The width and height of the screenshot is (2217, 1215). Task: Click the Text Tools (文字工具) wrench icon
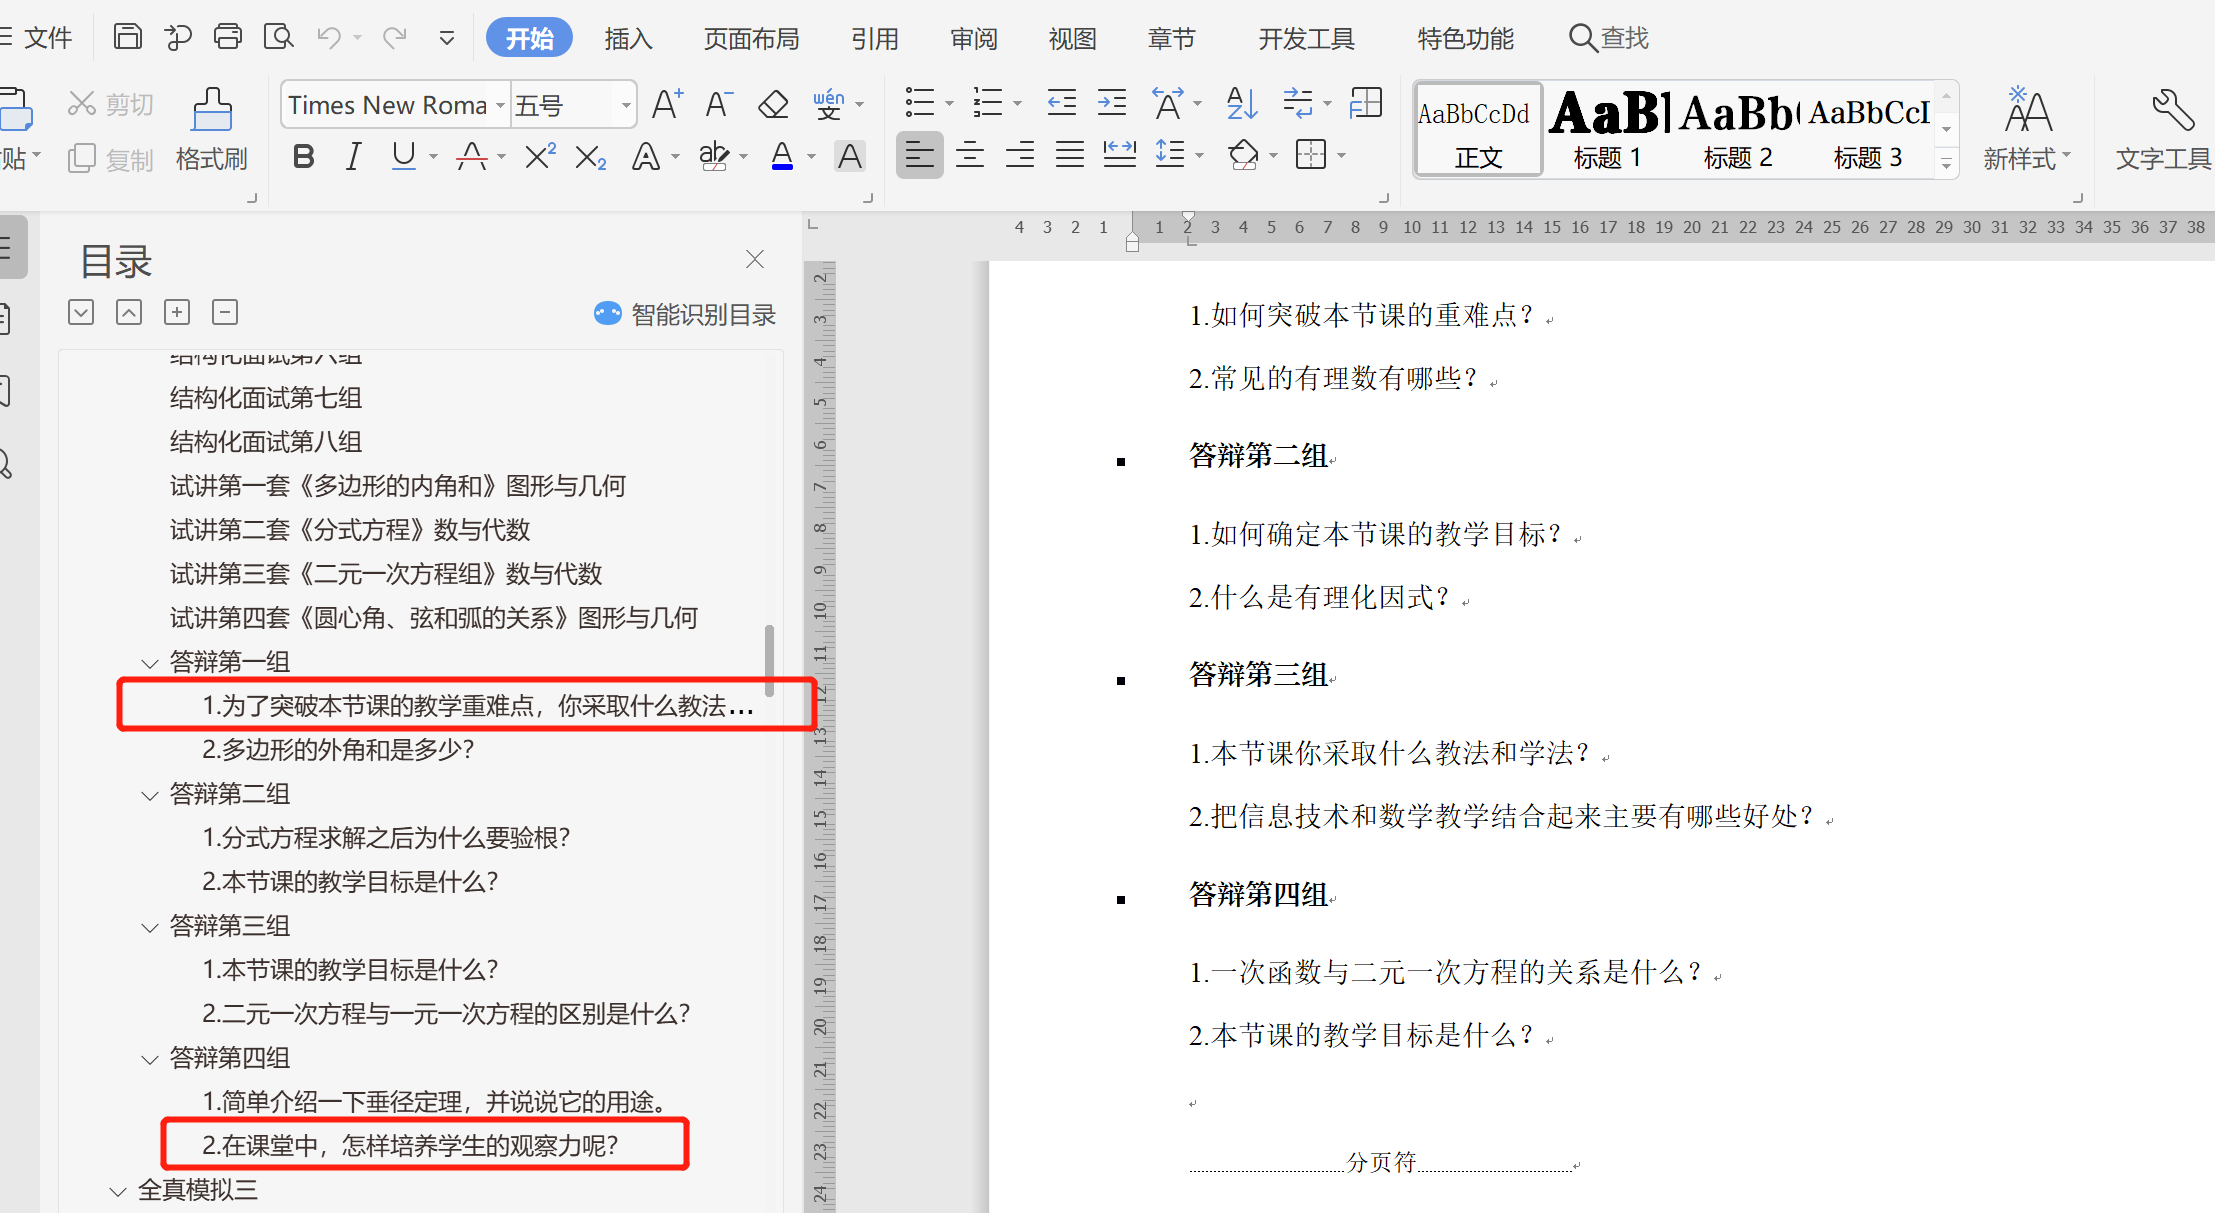tap(2172, 110)
